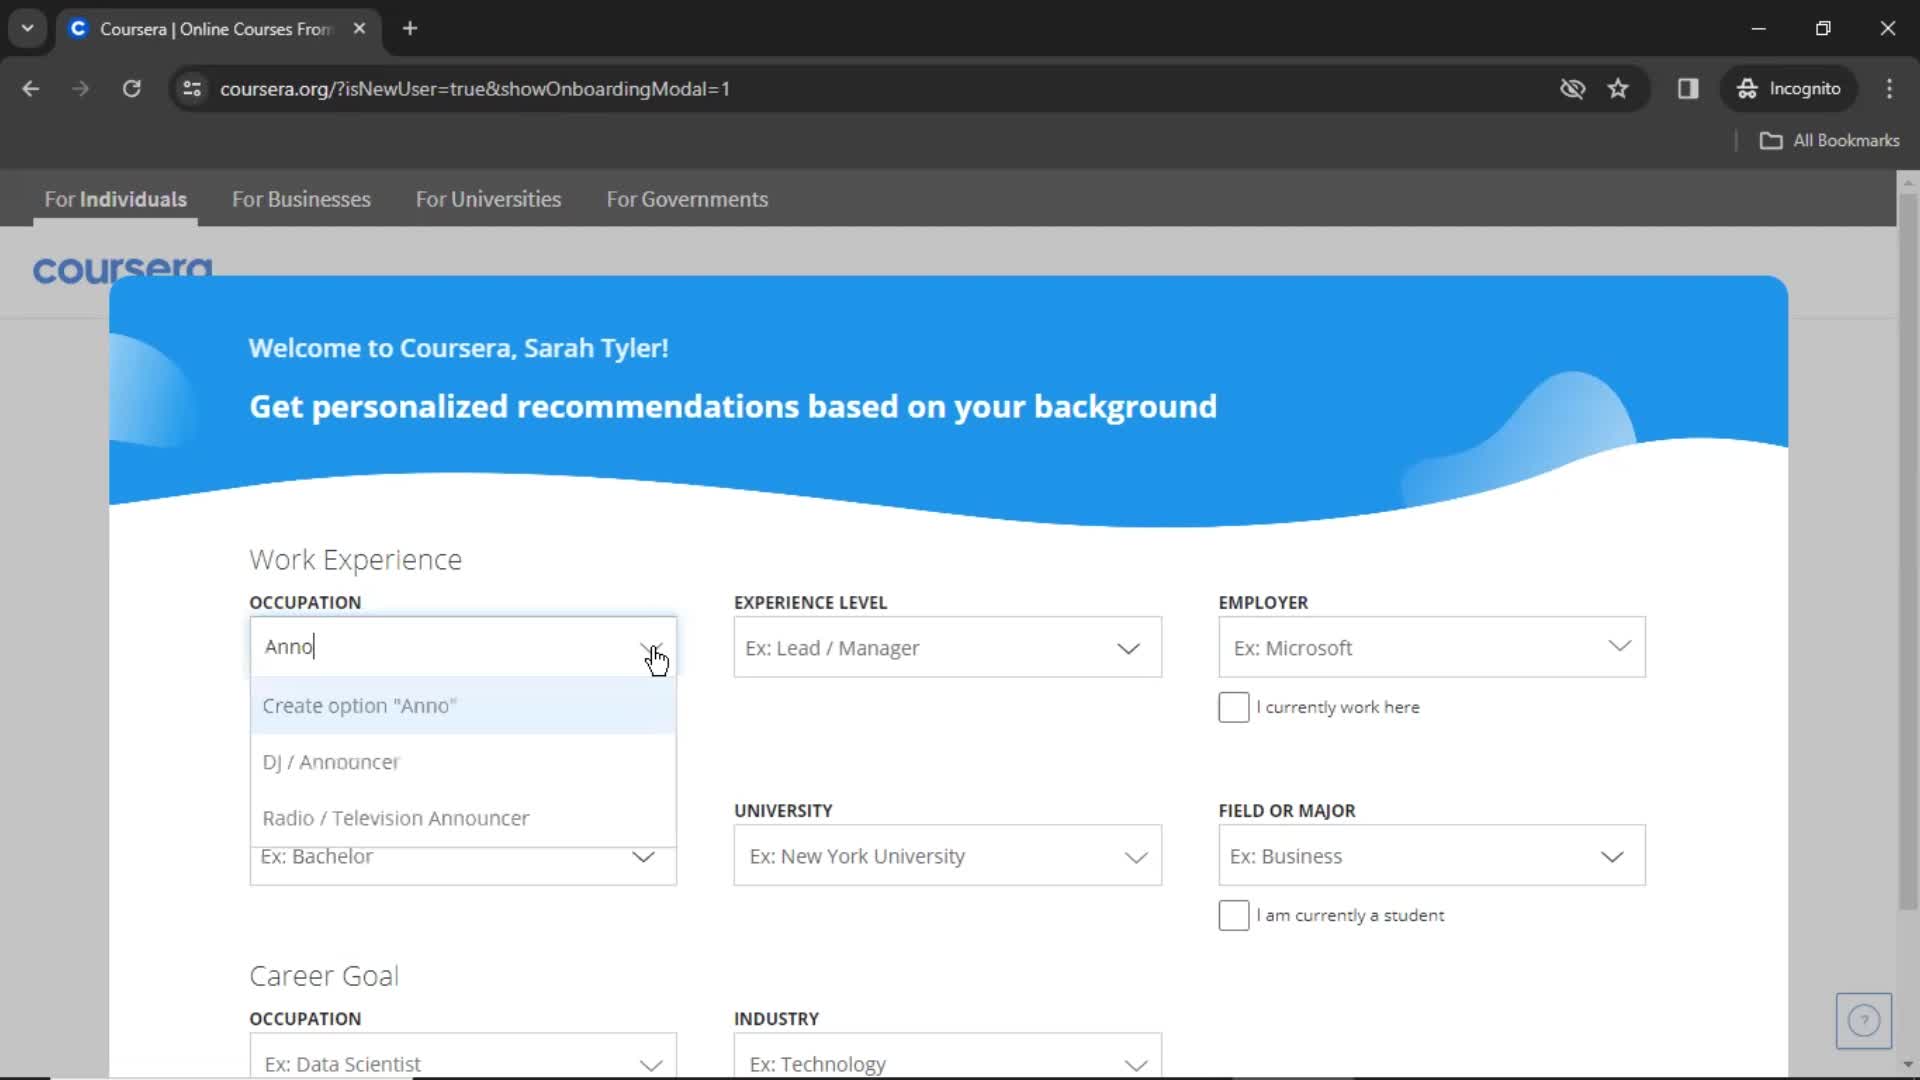
Task: Click the incognito mode icon
Action: [1746, 88]
